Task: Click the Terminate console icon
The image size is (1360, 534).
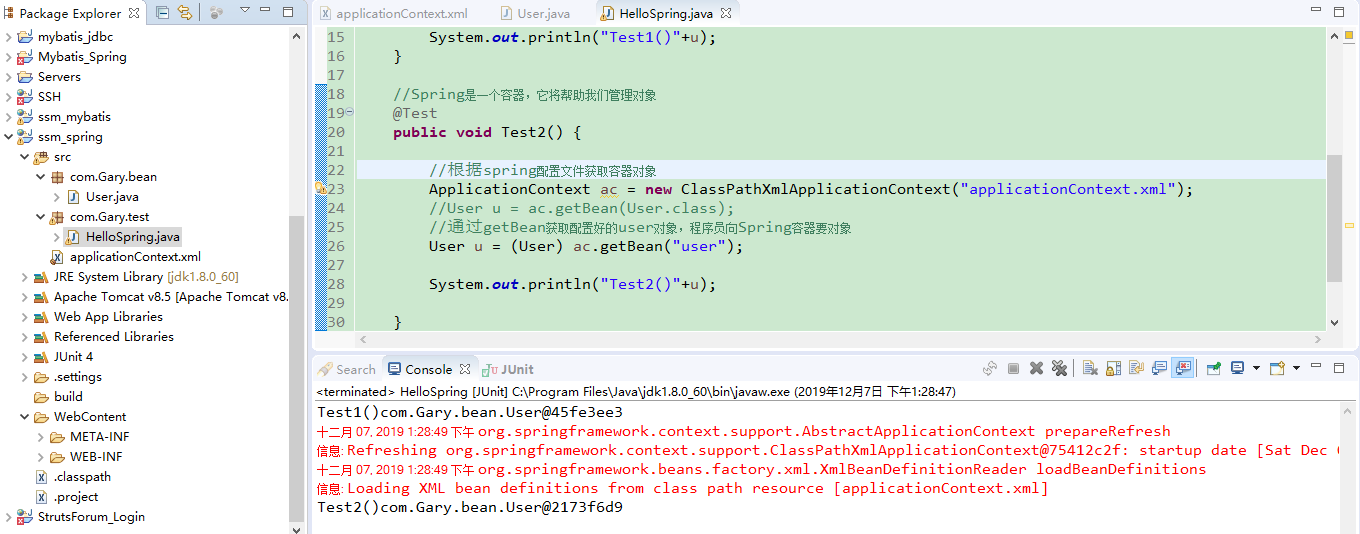Action: (1013, 369)
